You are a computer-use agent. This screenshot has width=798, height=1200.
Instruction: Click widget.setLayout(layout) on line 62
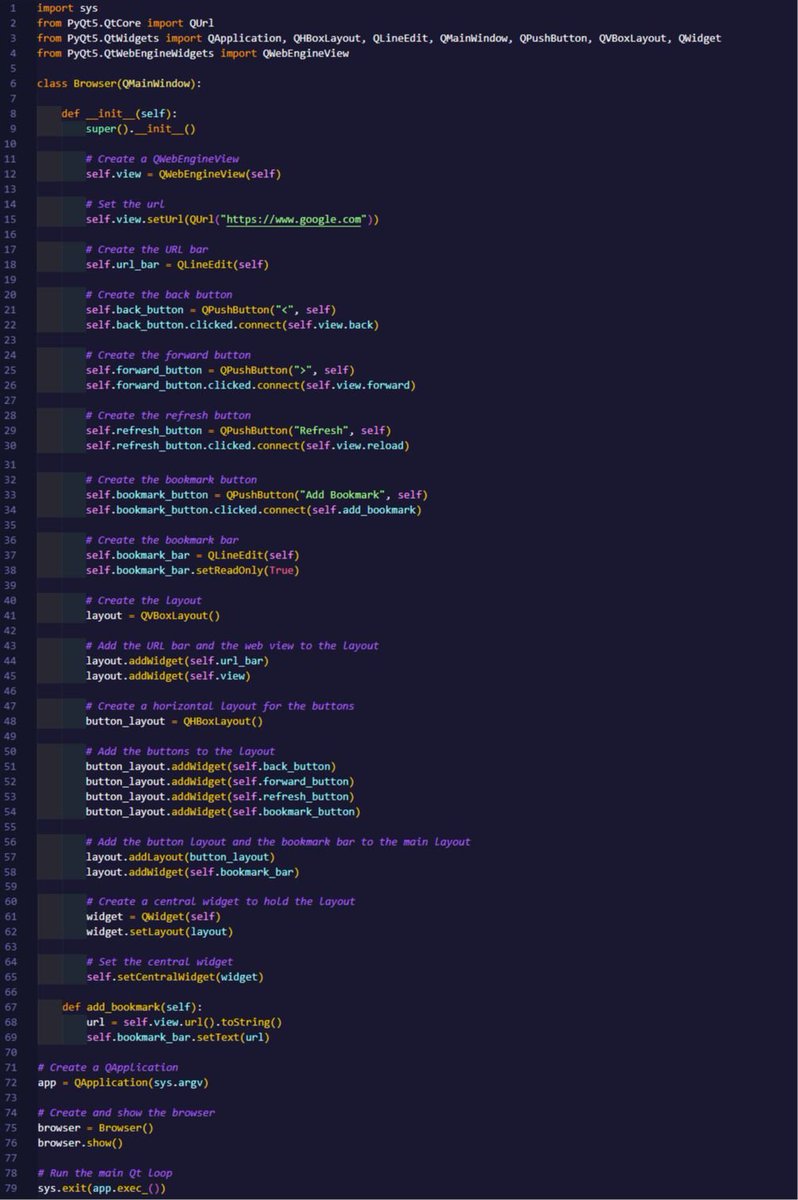click(x=159, y=932)
